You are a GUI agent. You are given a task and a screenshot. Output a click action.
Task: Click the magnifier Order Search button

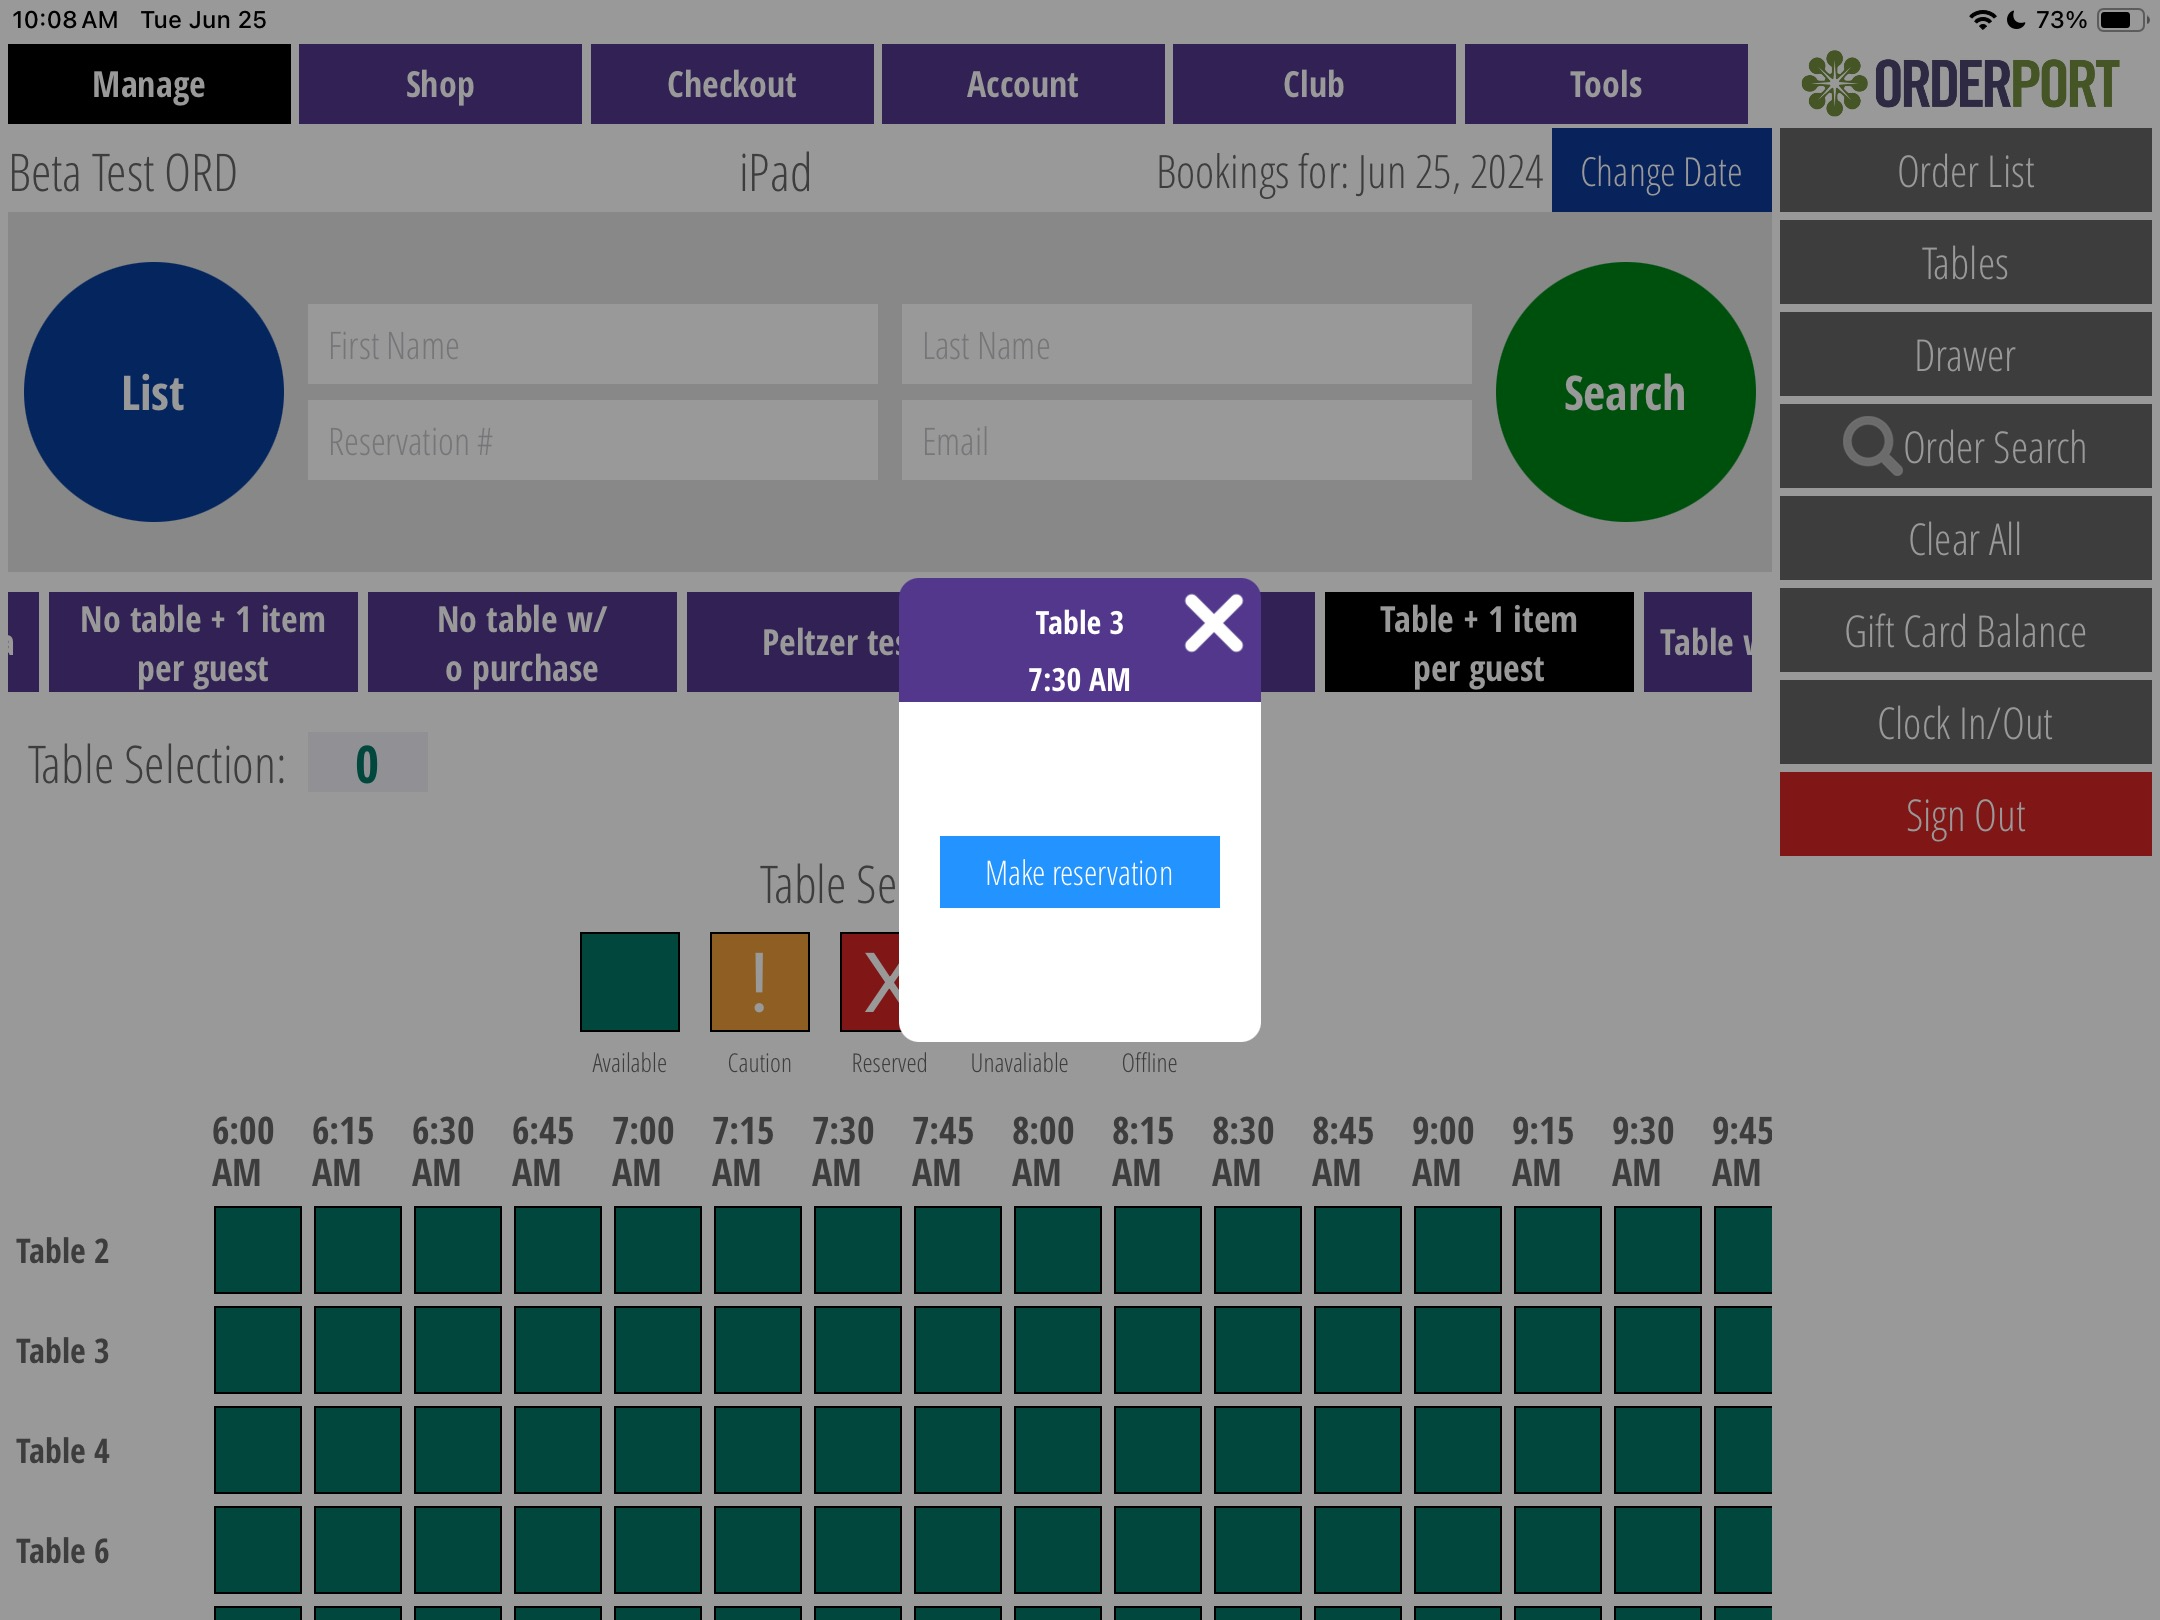click(1965, 447)
